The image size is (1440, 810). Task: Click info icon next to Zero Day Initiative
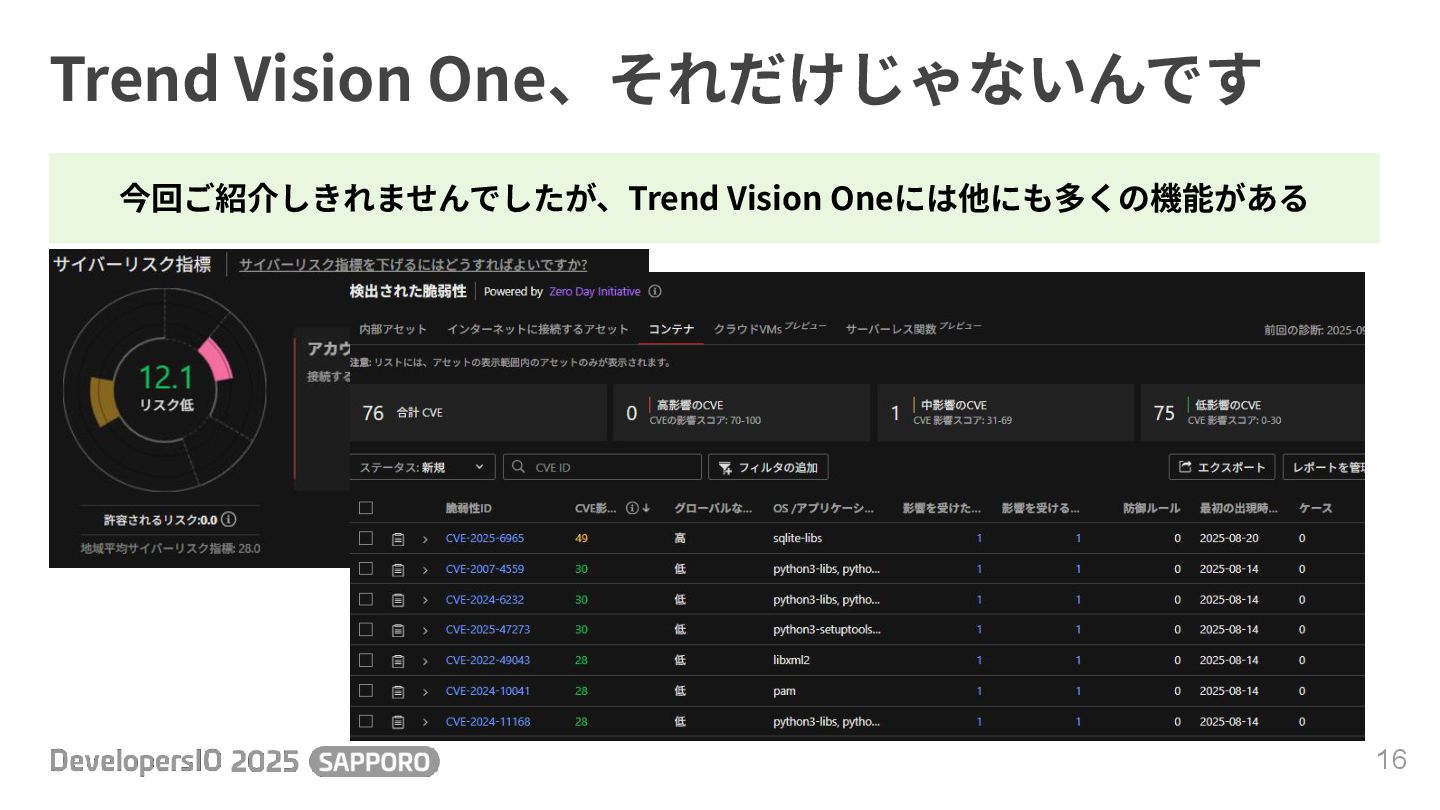655,292
